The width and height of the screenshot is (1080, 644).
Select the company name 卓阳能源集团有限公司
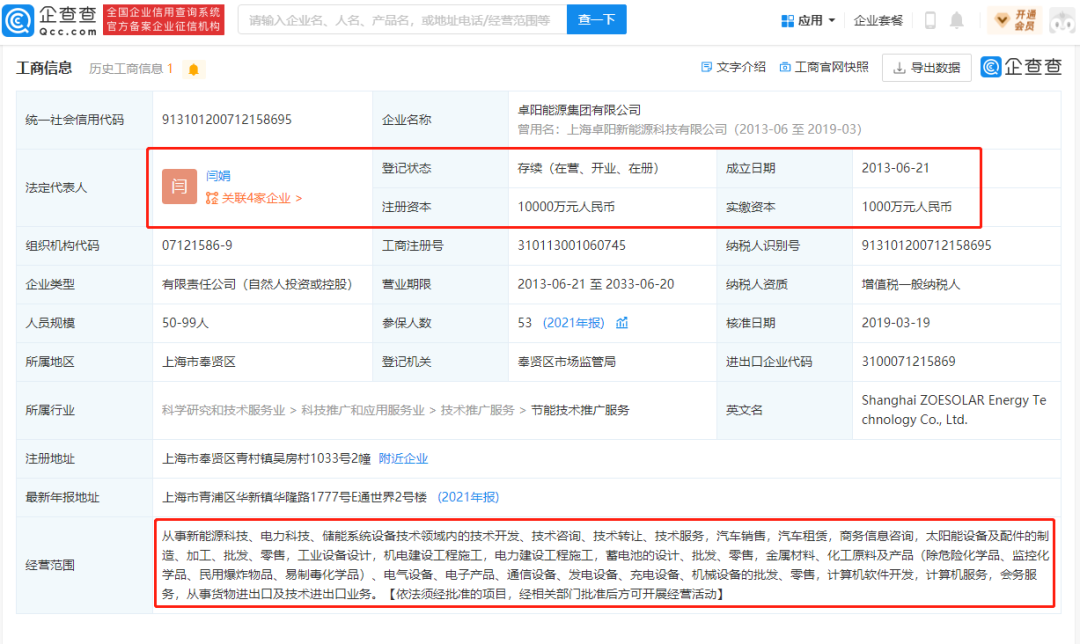(x=579, y=110)
